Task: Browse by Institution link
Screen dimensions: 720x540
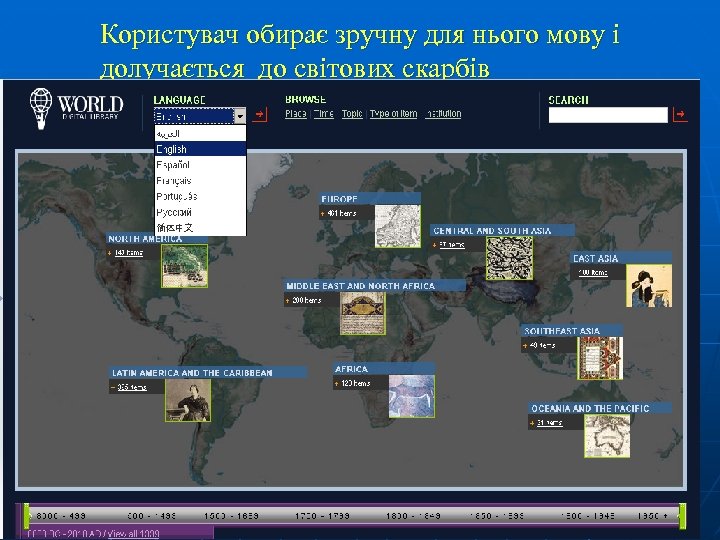Action: (443, 113)
